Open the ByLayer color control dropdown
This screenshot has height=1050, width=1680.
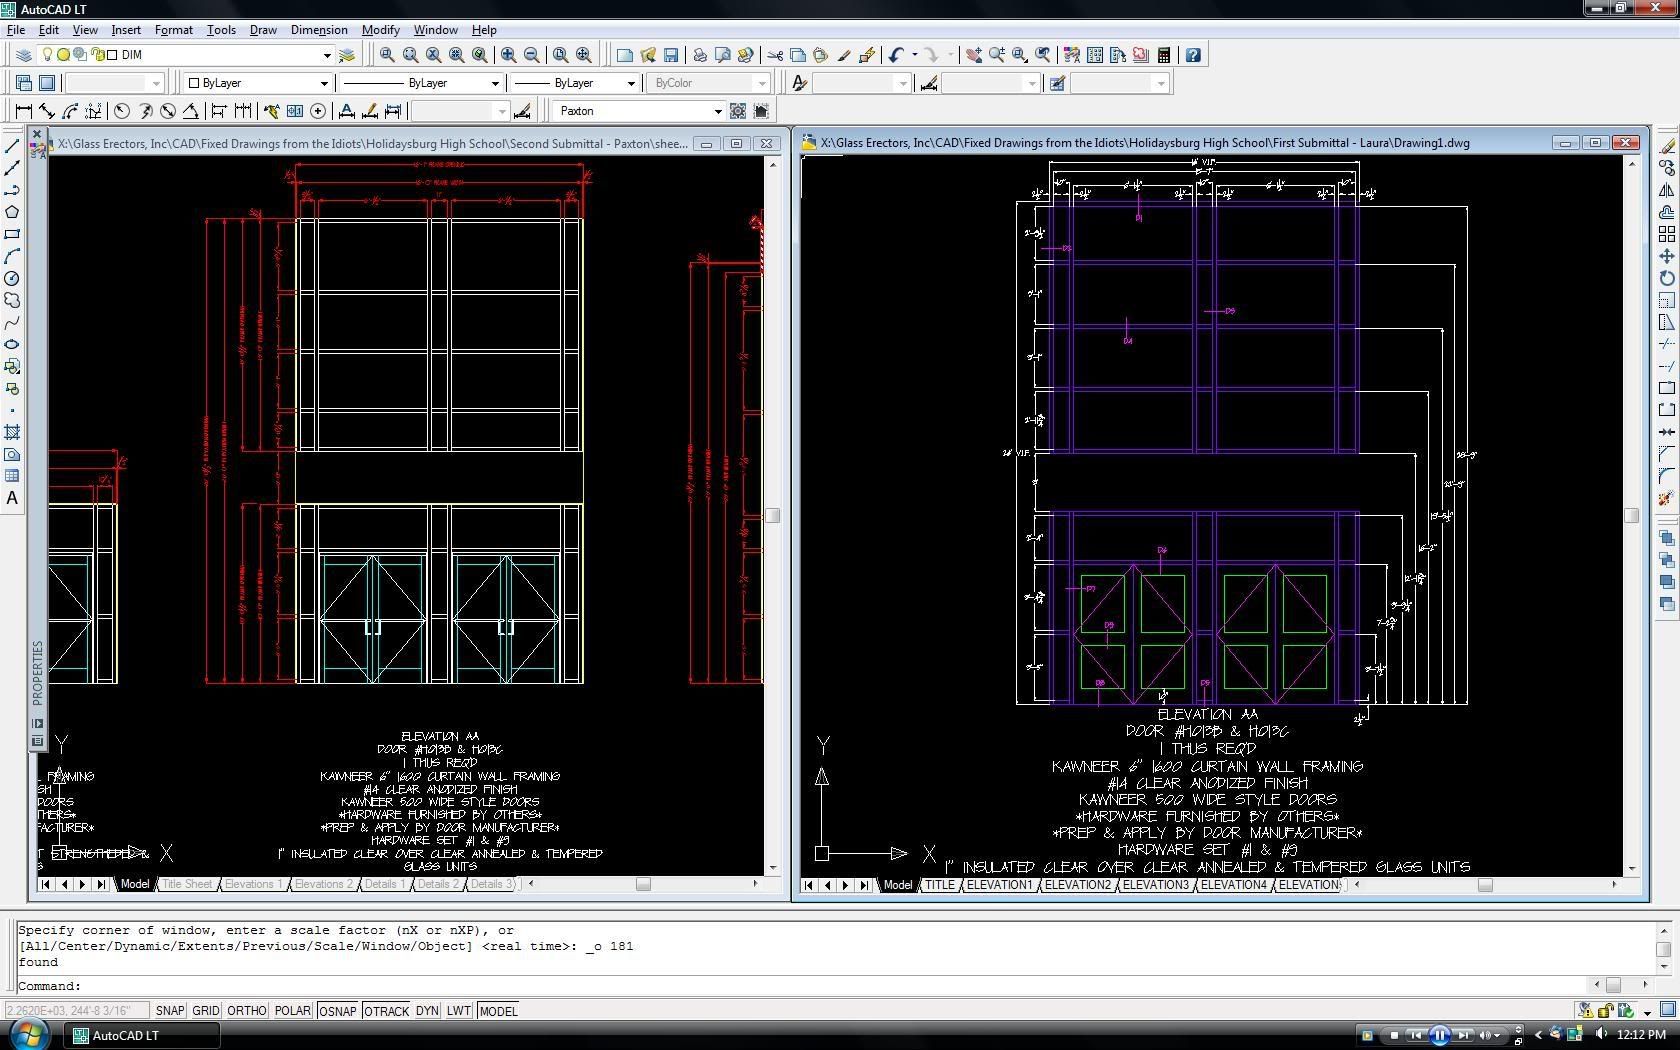[323, 83]
